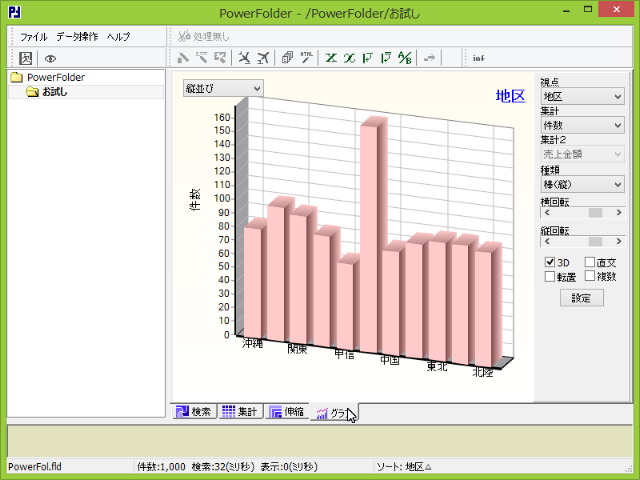Click the folder icon beside お試し

point(32,92)
